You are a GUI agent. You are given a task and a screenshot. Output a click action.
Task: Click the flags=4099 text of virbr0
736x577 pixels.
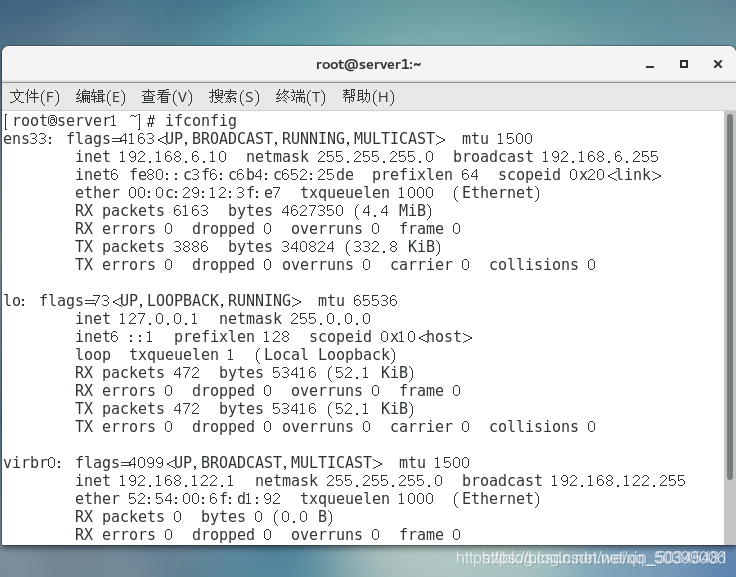(x=120, y=463)
